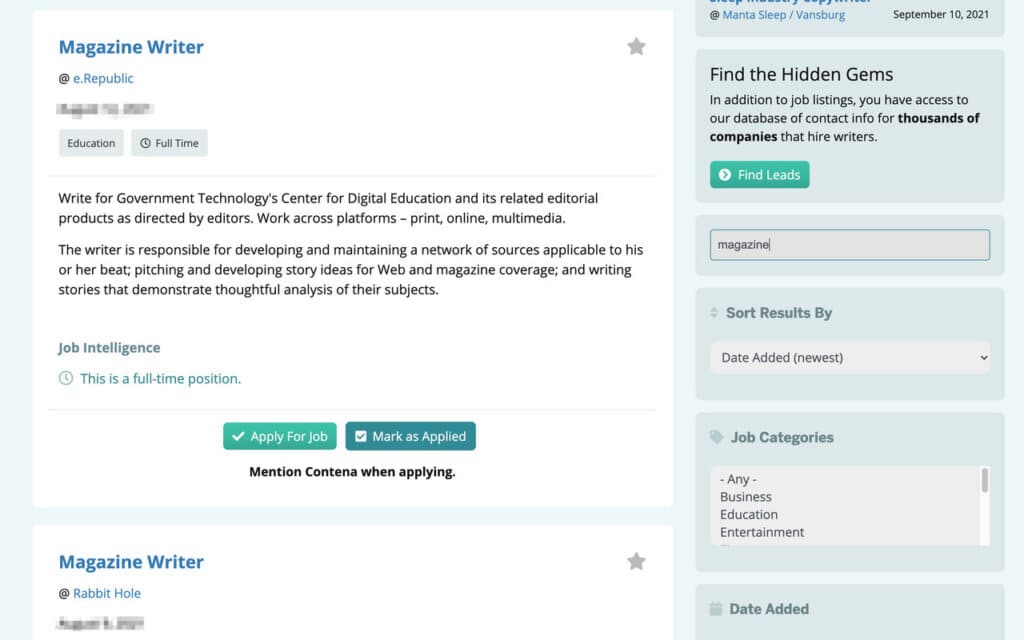This screenshot has height=640, width=1024.
Task: Mark the e.Republic job as applied
Action: click(x=410, y=436)
